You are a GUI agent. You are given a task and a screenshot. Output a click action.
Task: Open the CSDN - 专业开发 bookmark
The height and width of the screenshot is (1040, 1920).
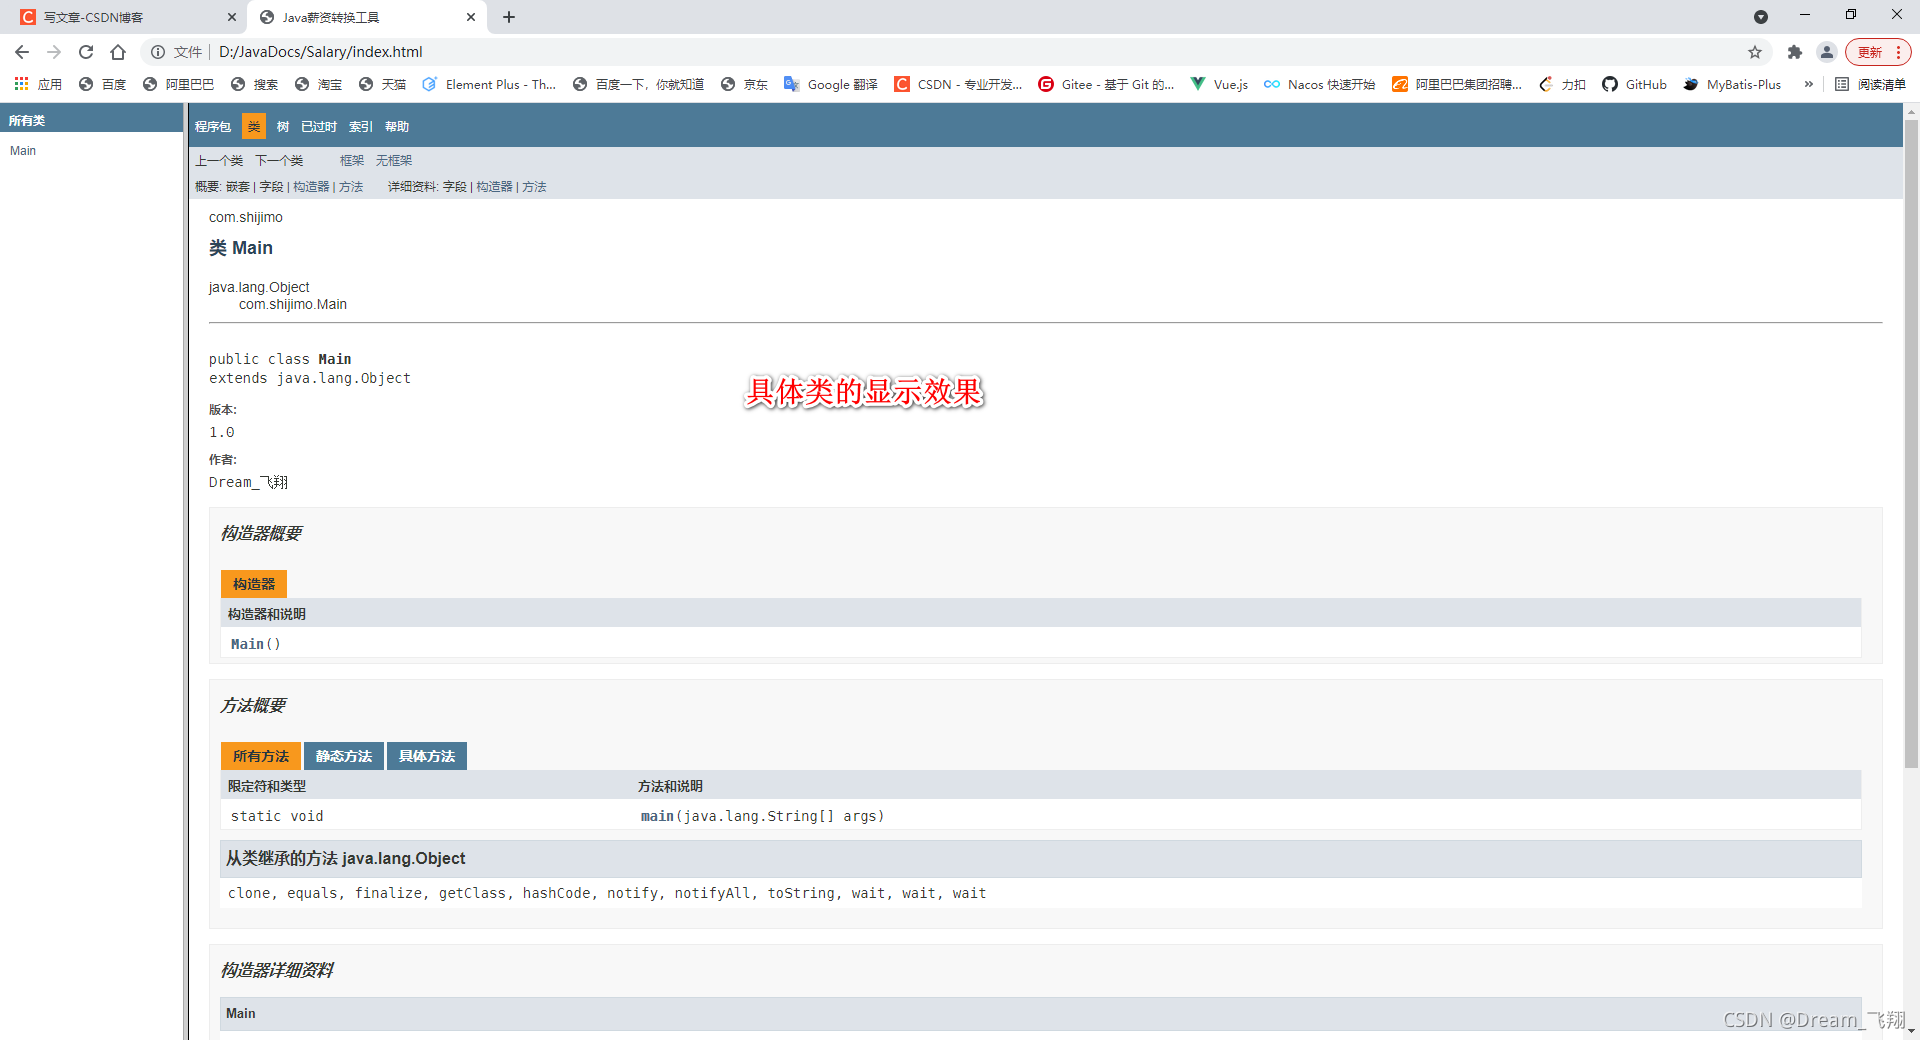[x=958, y=84]
